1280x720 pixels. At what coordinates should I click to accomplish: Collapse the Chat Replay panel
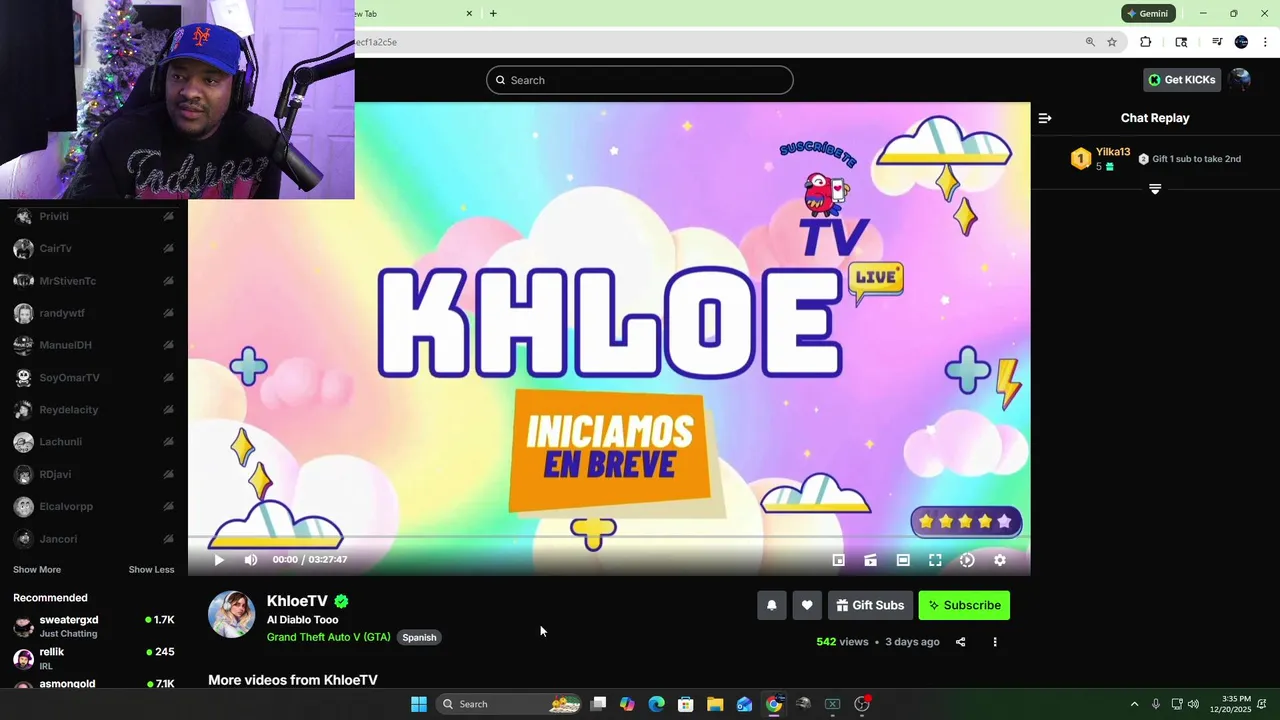(x=1045, y=118)
